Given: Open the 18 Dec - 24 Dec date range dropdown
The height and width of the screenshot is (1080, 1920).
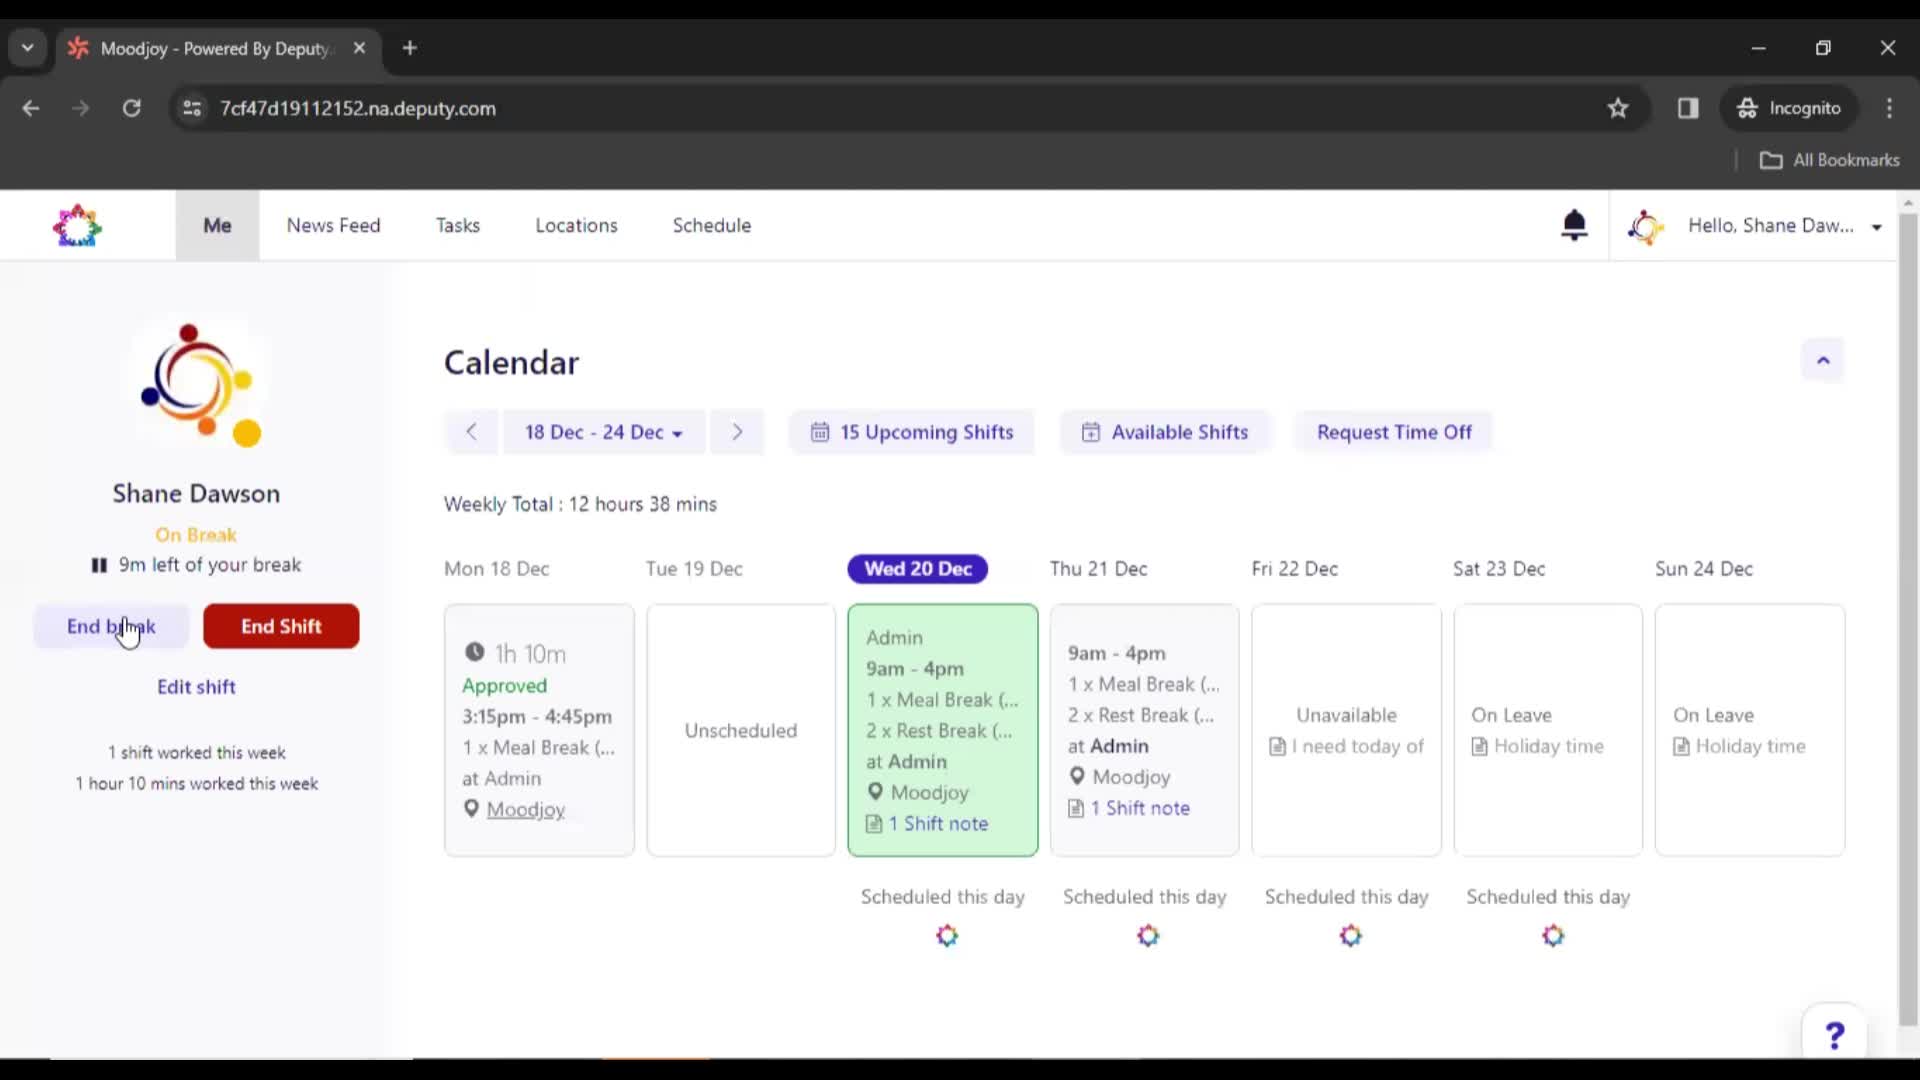Looking at the screenshot, I should 604,432.
